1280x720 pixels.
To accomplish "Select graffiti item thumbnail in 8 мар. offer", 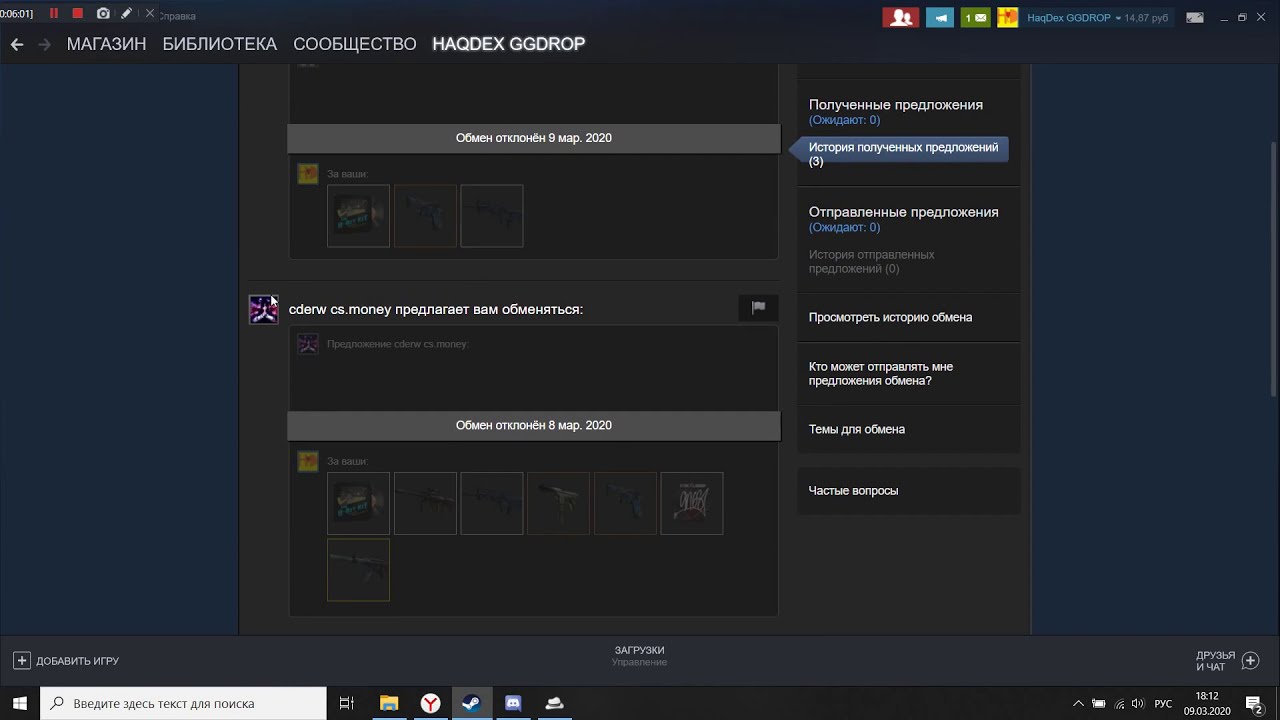I will click(x=691, y=503).
